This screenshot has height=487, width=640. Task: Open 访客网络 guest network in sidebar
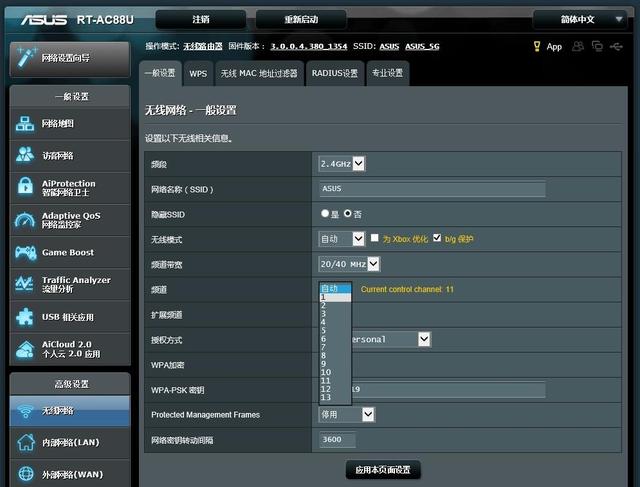tap(25, 156)
